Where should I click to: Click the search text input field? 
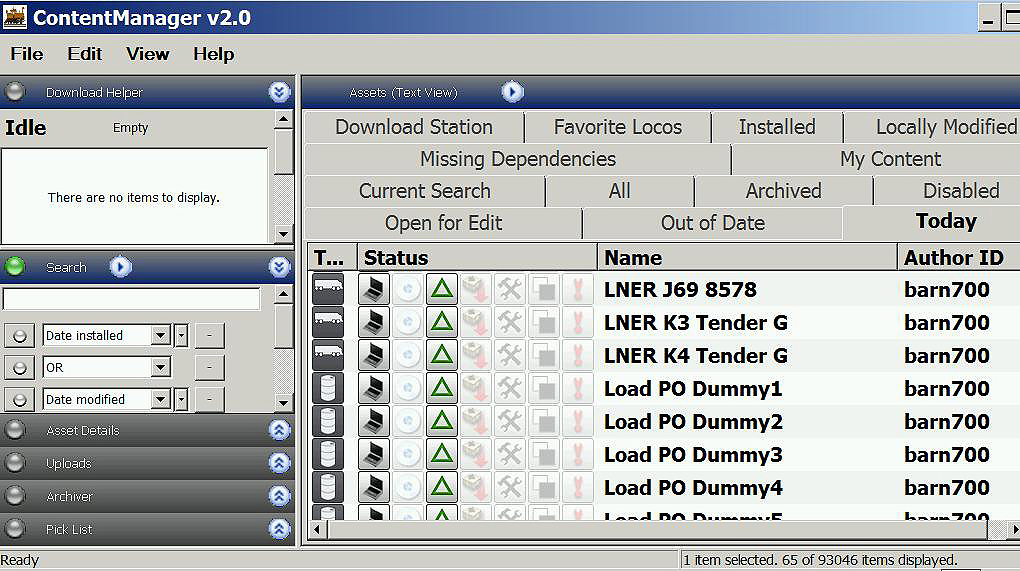131,299
